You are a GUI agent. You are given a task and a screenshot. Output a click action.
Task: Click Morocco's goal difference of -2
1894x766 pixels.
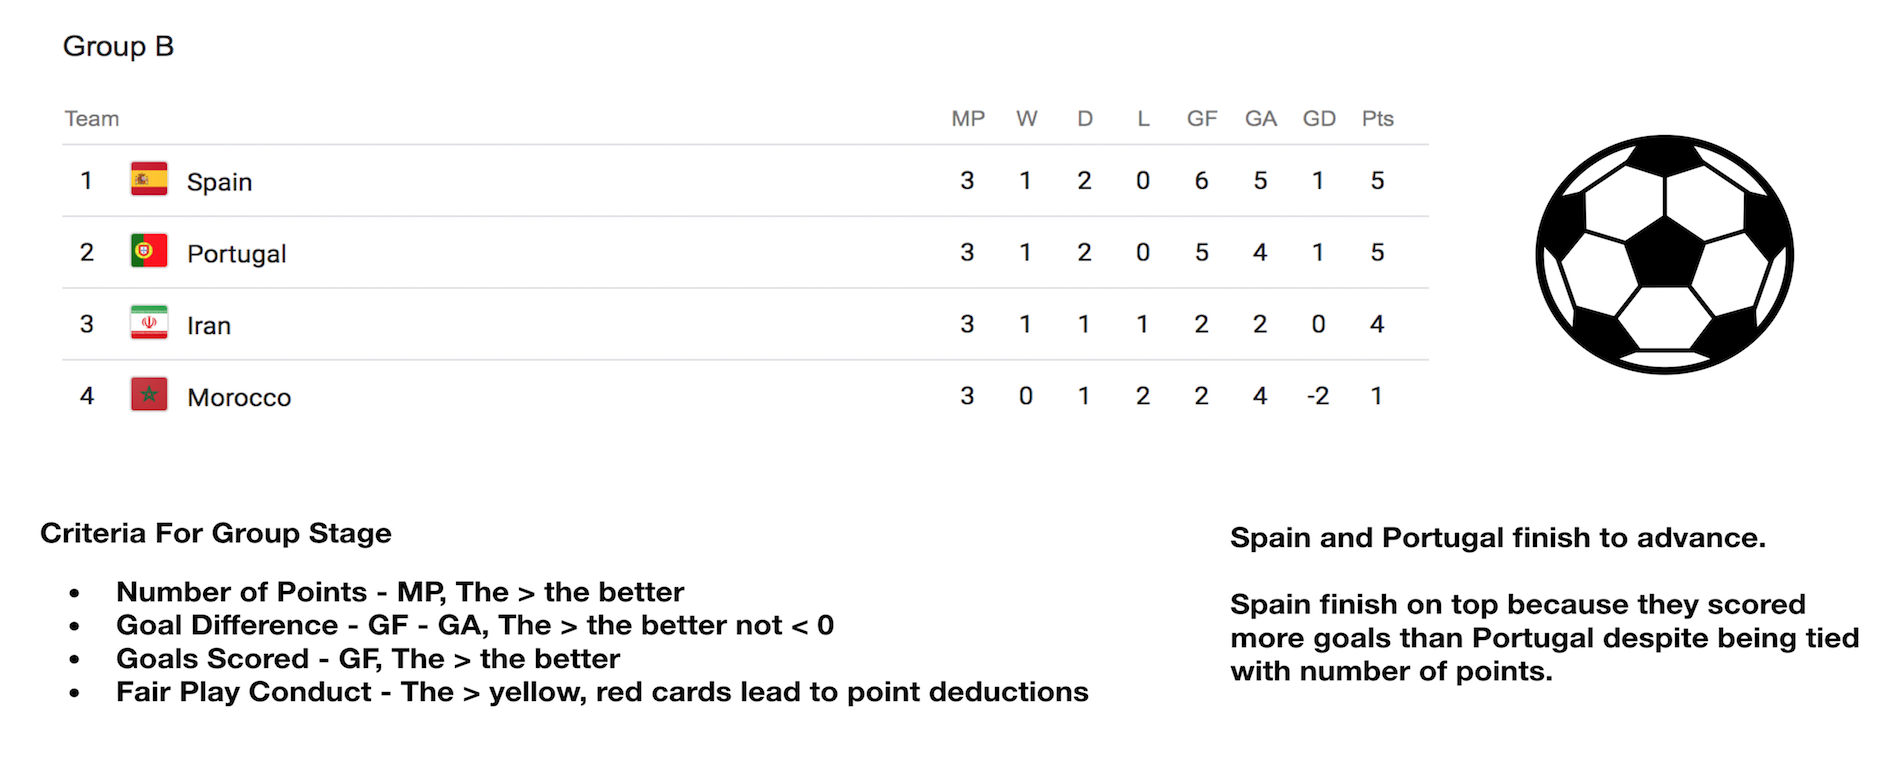click(x=1318, y=397)
